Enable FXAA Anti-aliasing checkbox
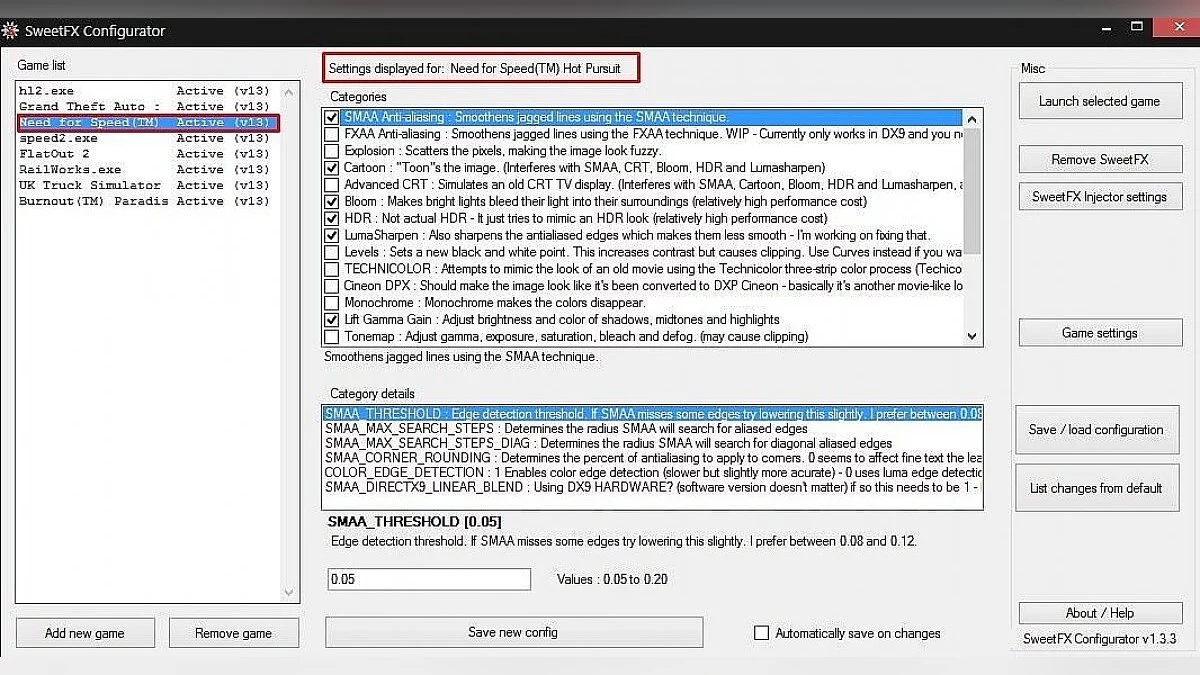The width and height of the screenshot is (1200, 675). [332, 134]
